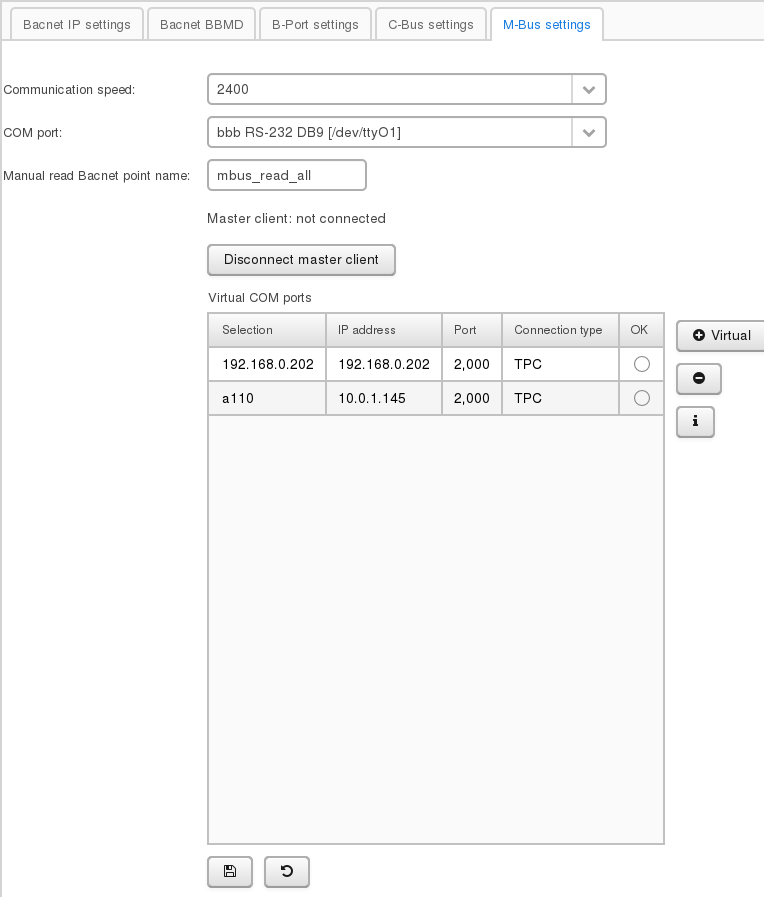Toggle OK radio for 192.168.0.202 row
764x897 pixels.
point(642,365)
